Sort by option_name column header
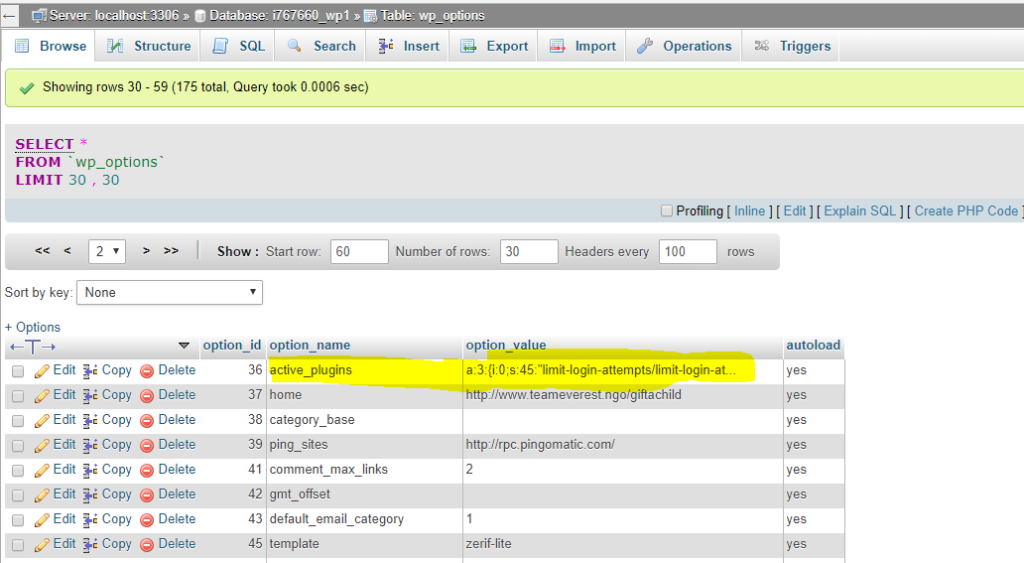Viewport: 1024px width, 563px height. (x=310, y=345)
